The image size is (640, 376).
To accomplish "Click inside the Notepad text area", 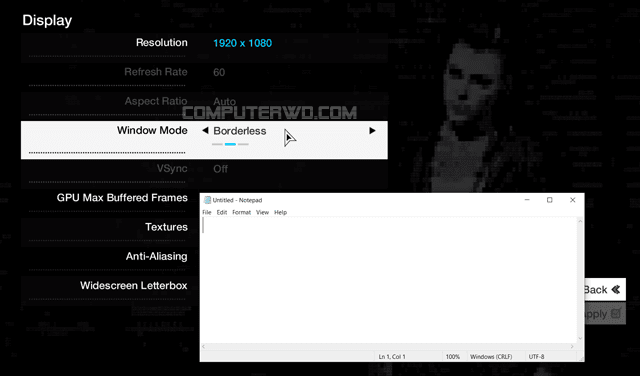I will click(390, 280).
